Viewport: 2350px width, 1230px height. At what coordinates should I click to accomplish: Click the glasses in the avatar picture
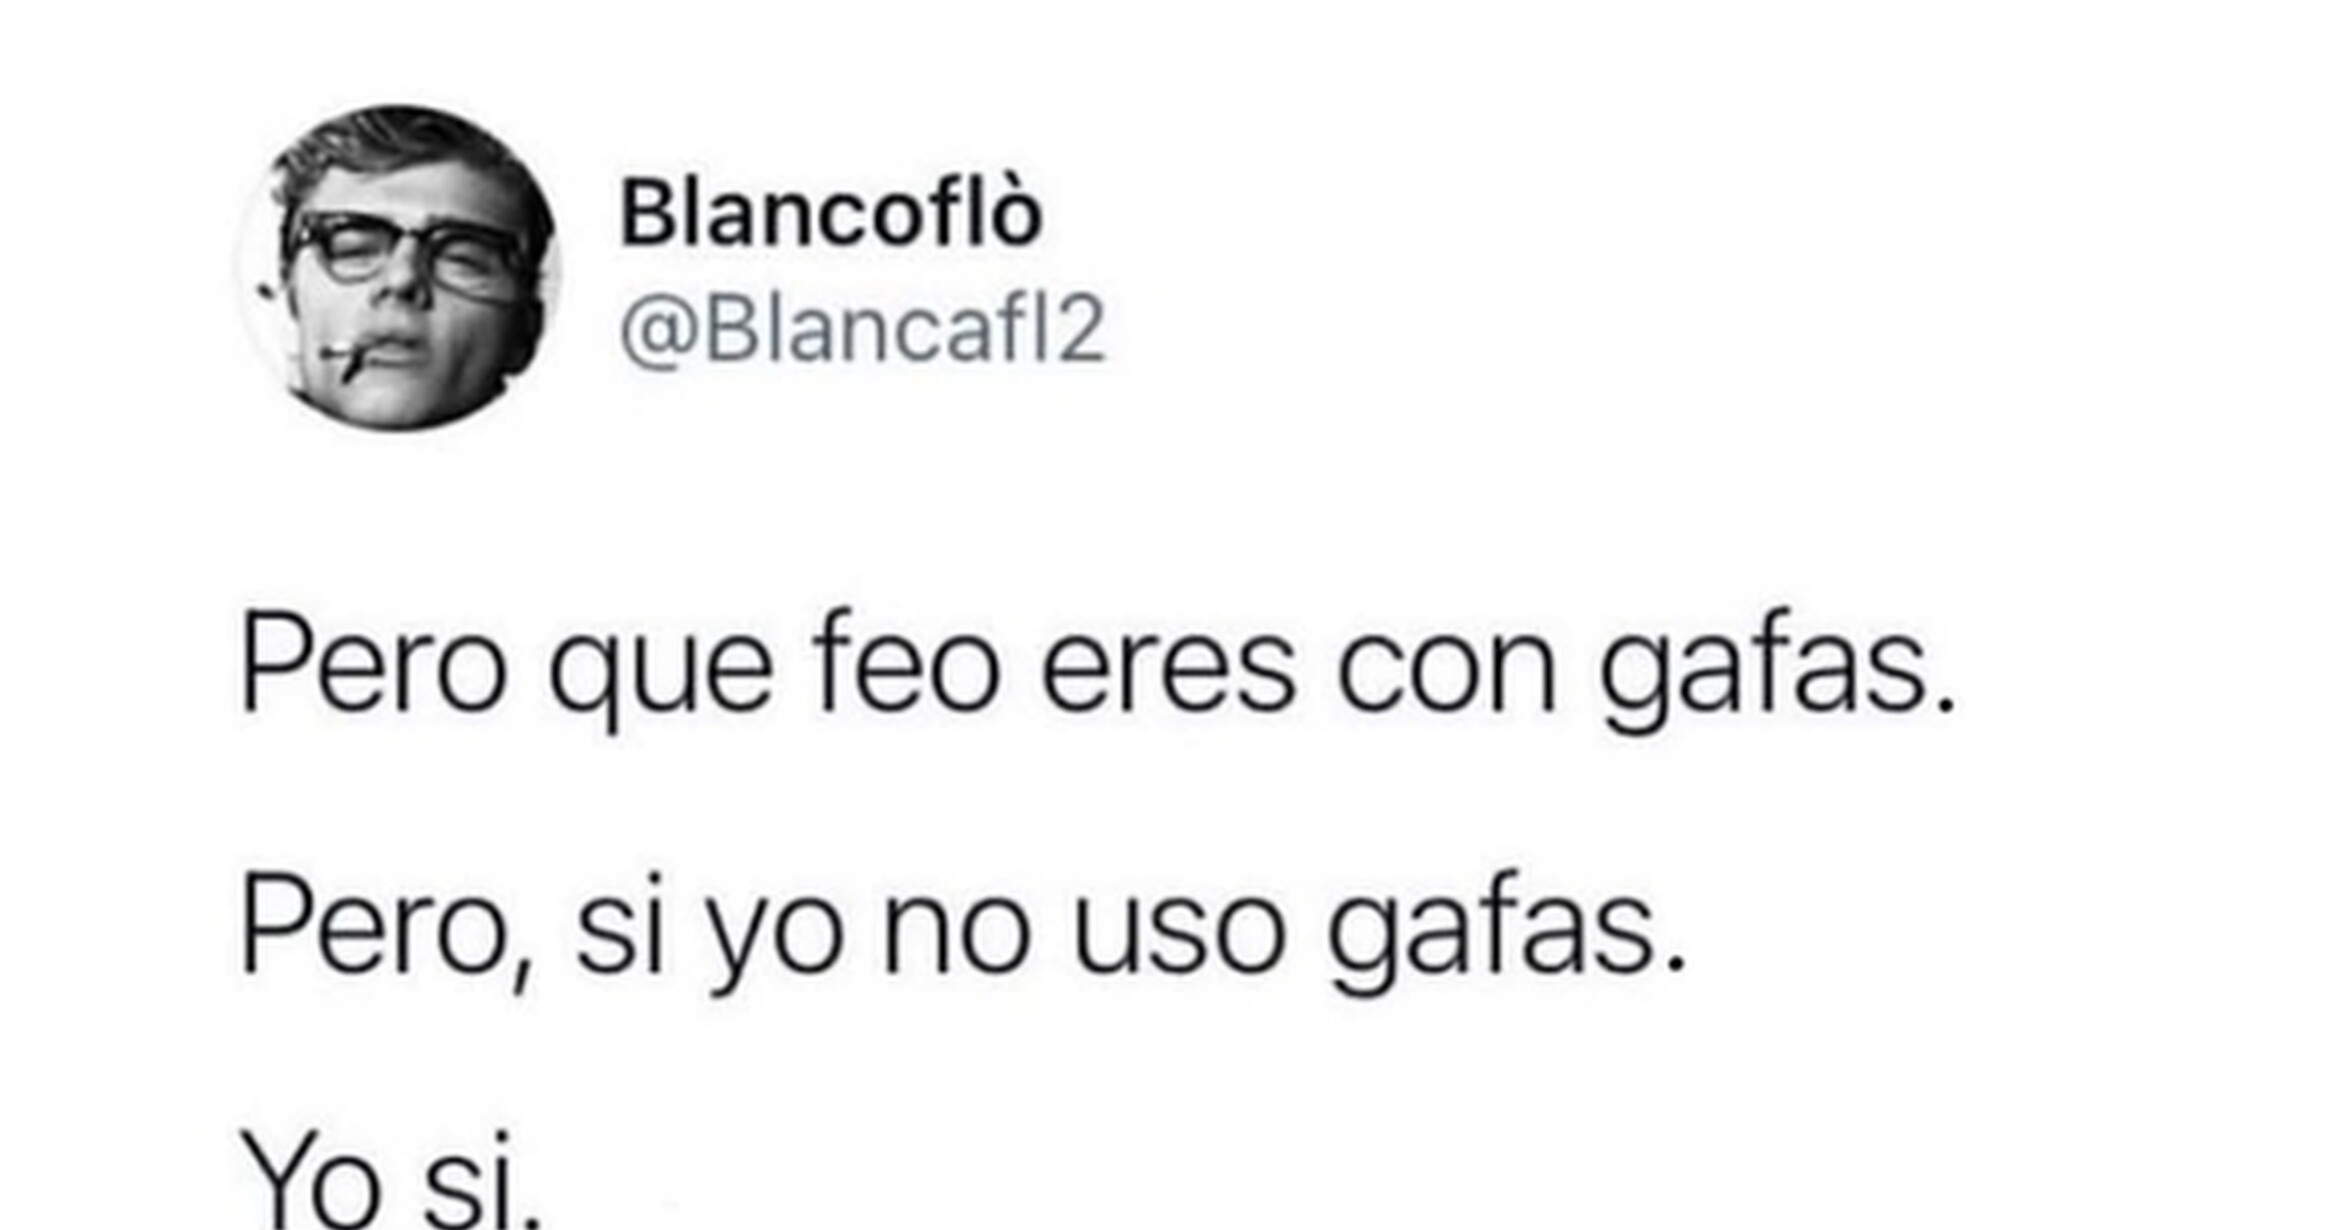point(405,250)
